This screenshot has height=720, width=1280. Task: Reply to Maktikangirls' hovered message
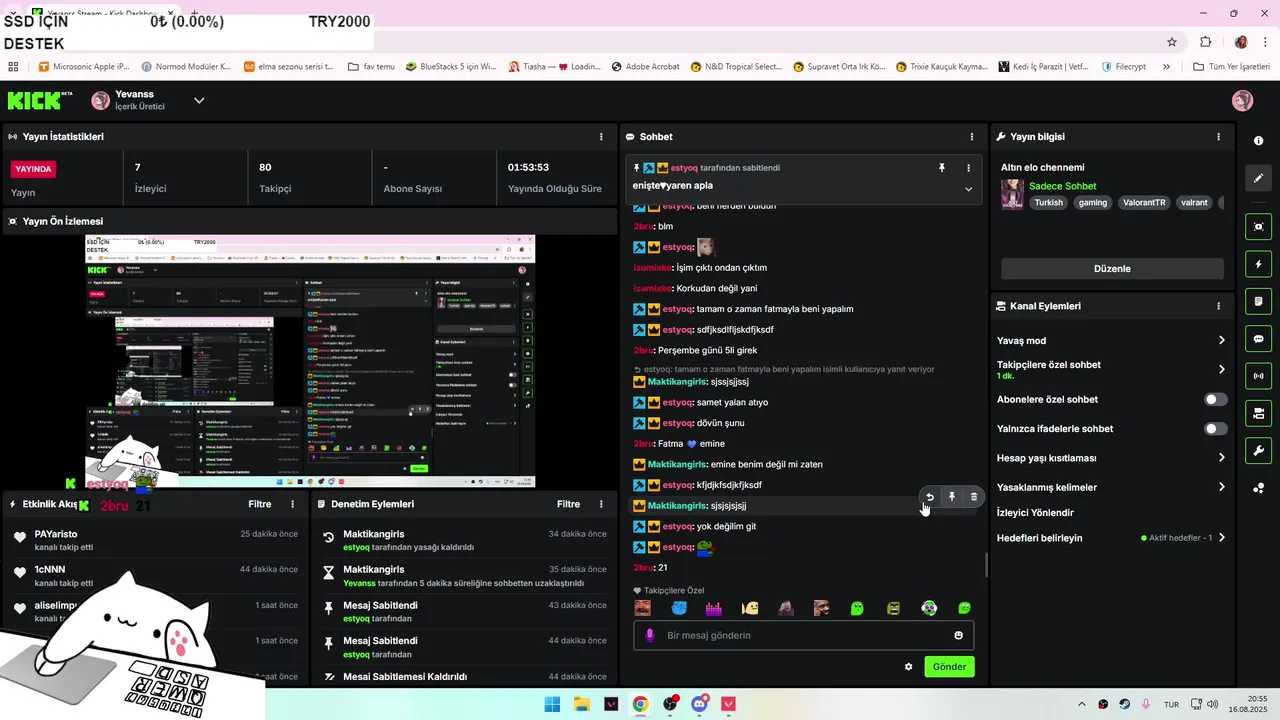(930, 497)
